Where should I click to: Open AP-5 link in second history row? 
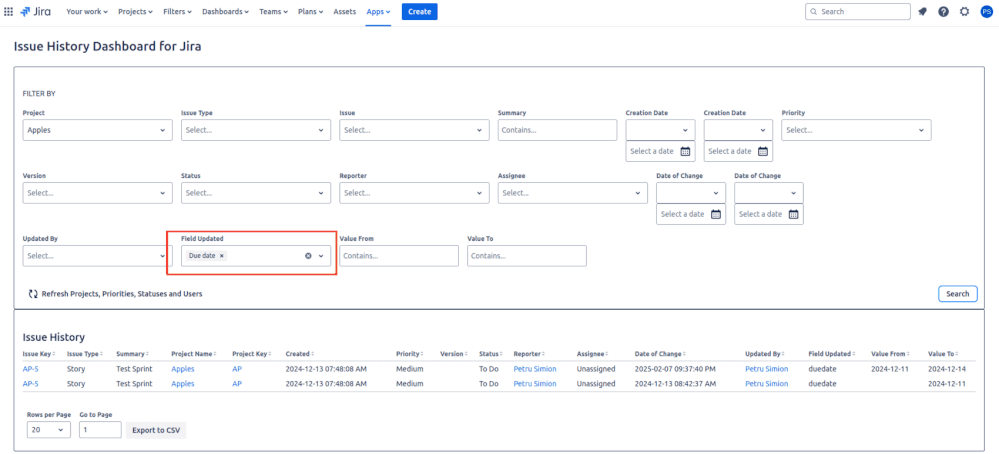(x=31, y=384)
